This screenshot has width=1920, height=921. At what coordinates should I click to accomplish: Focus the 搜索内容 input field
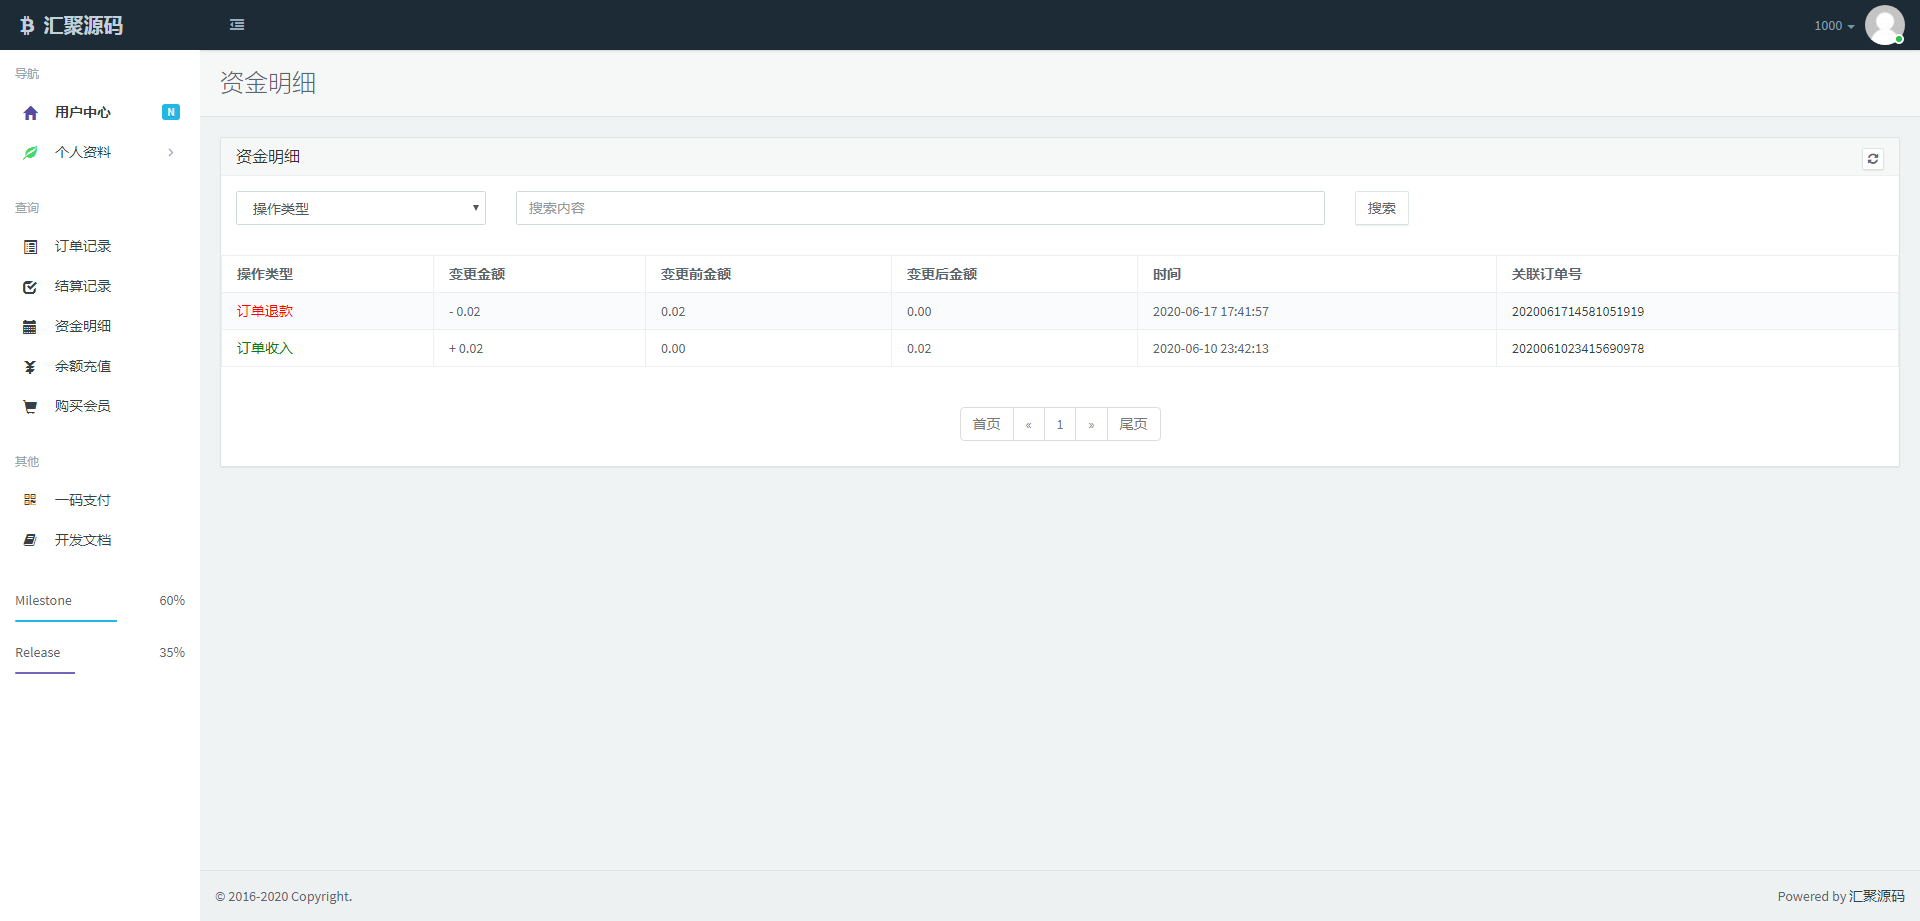tap(919, 208)
